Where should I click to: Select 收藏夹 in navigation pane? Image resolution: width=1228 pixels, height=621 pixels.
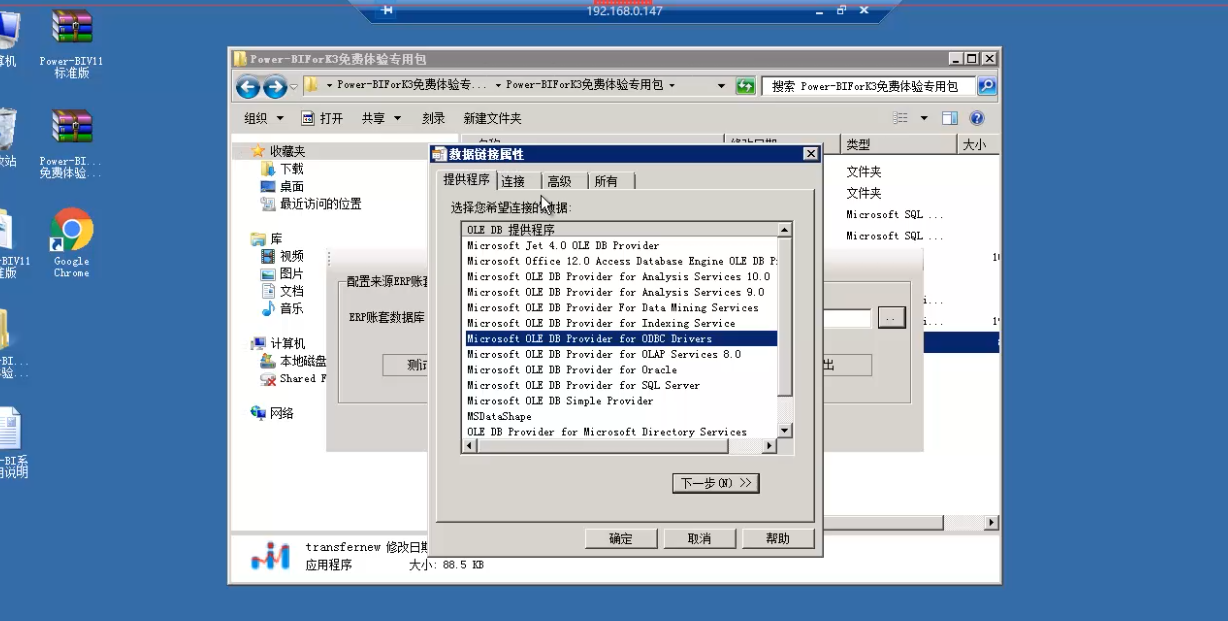pos(278,151)
